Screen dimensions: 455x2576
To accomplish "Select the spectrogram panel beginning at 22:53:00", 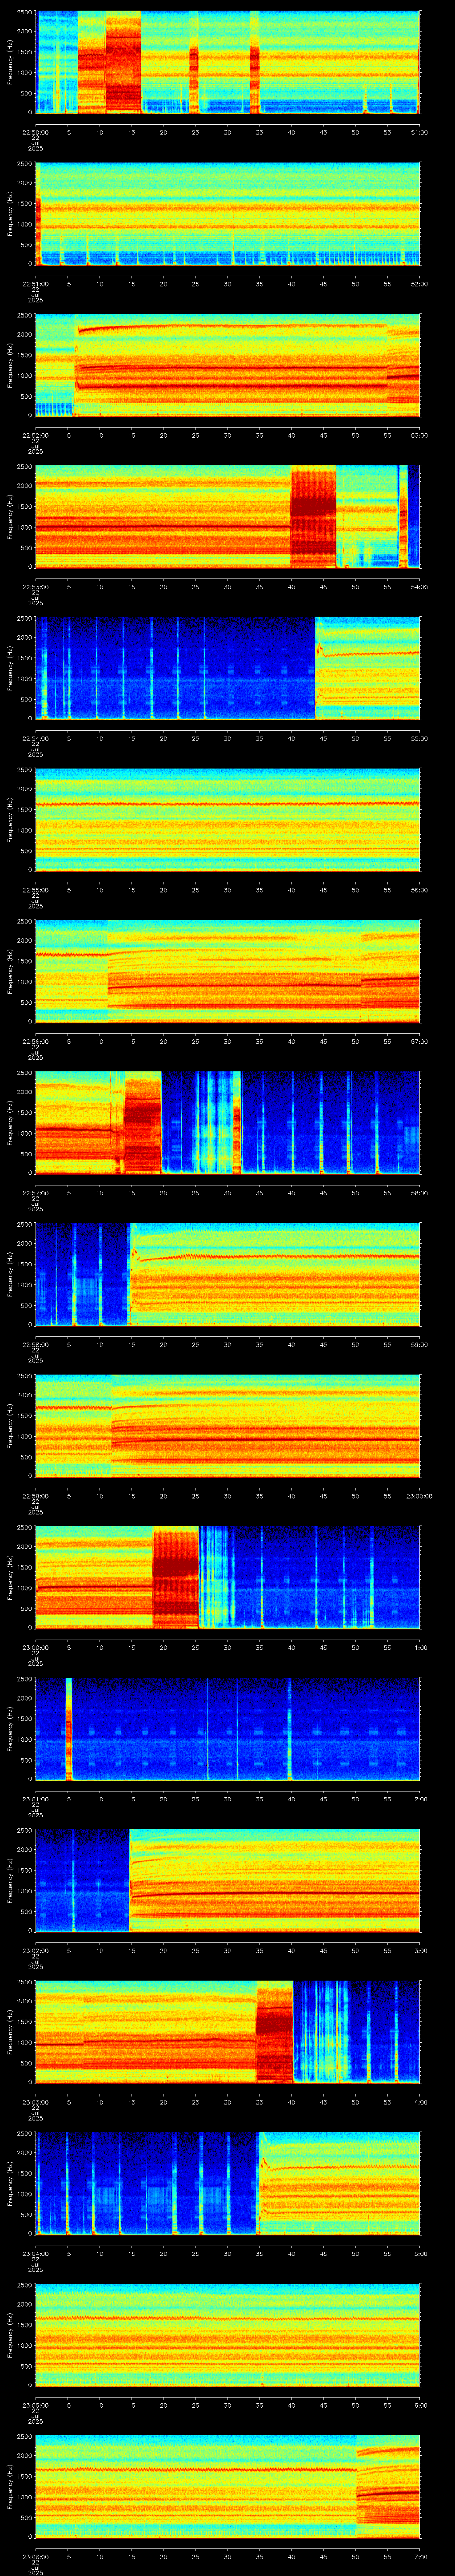I will click(228, 516).
